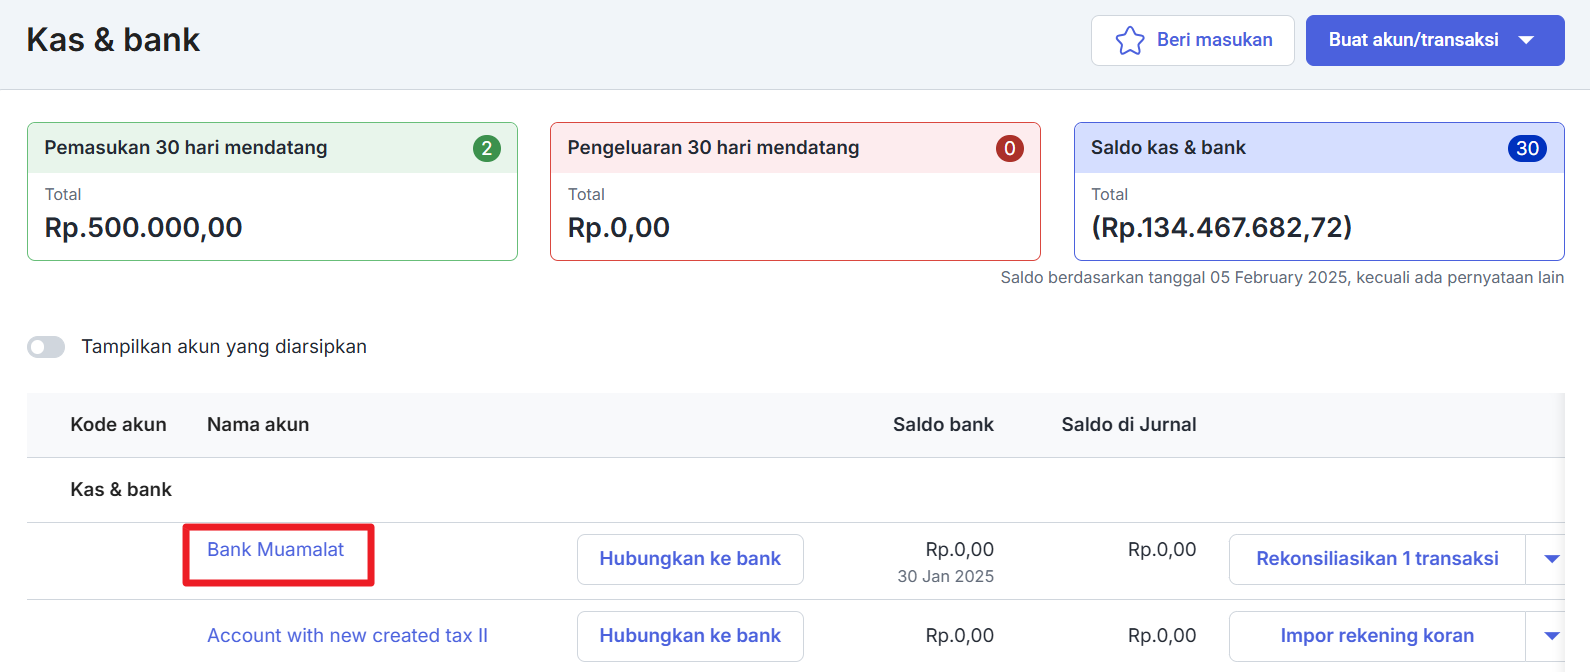This screenshot has width=1590, height=672.
Task: Click the 30 Jan 2025 date text
Action: coord(946,576)
